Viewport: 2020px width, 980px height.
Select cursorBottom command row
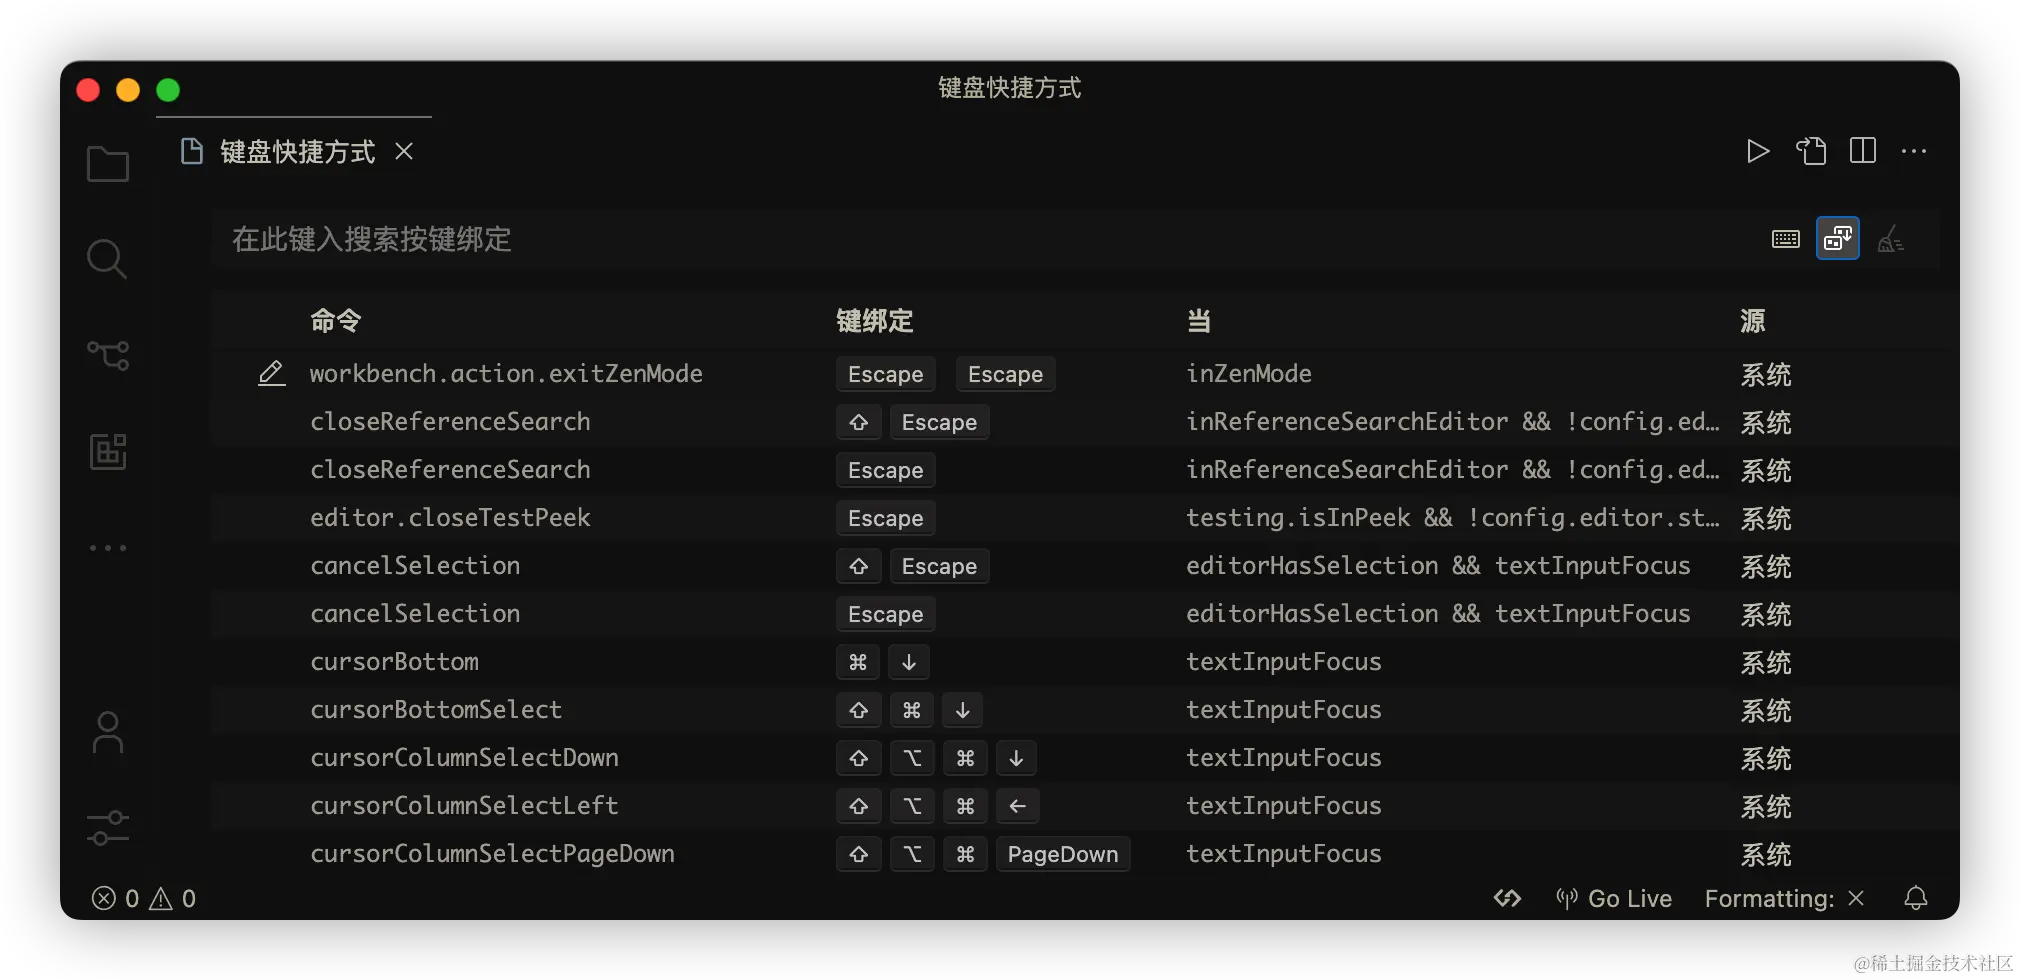click(1084, 662)
